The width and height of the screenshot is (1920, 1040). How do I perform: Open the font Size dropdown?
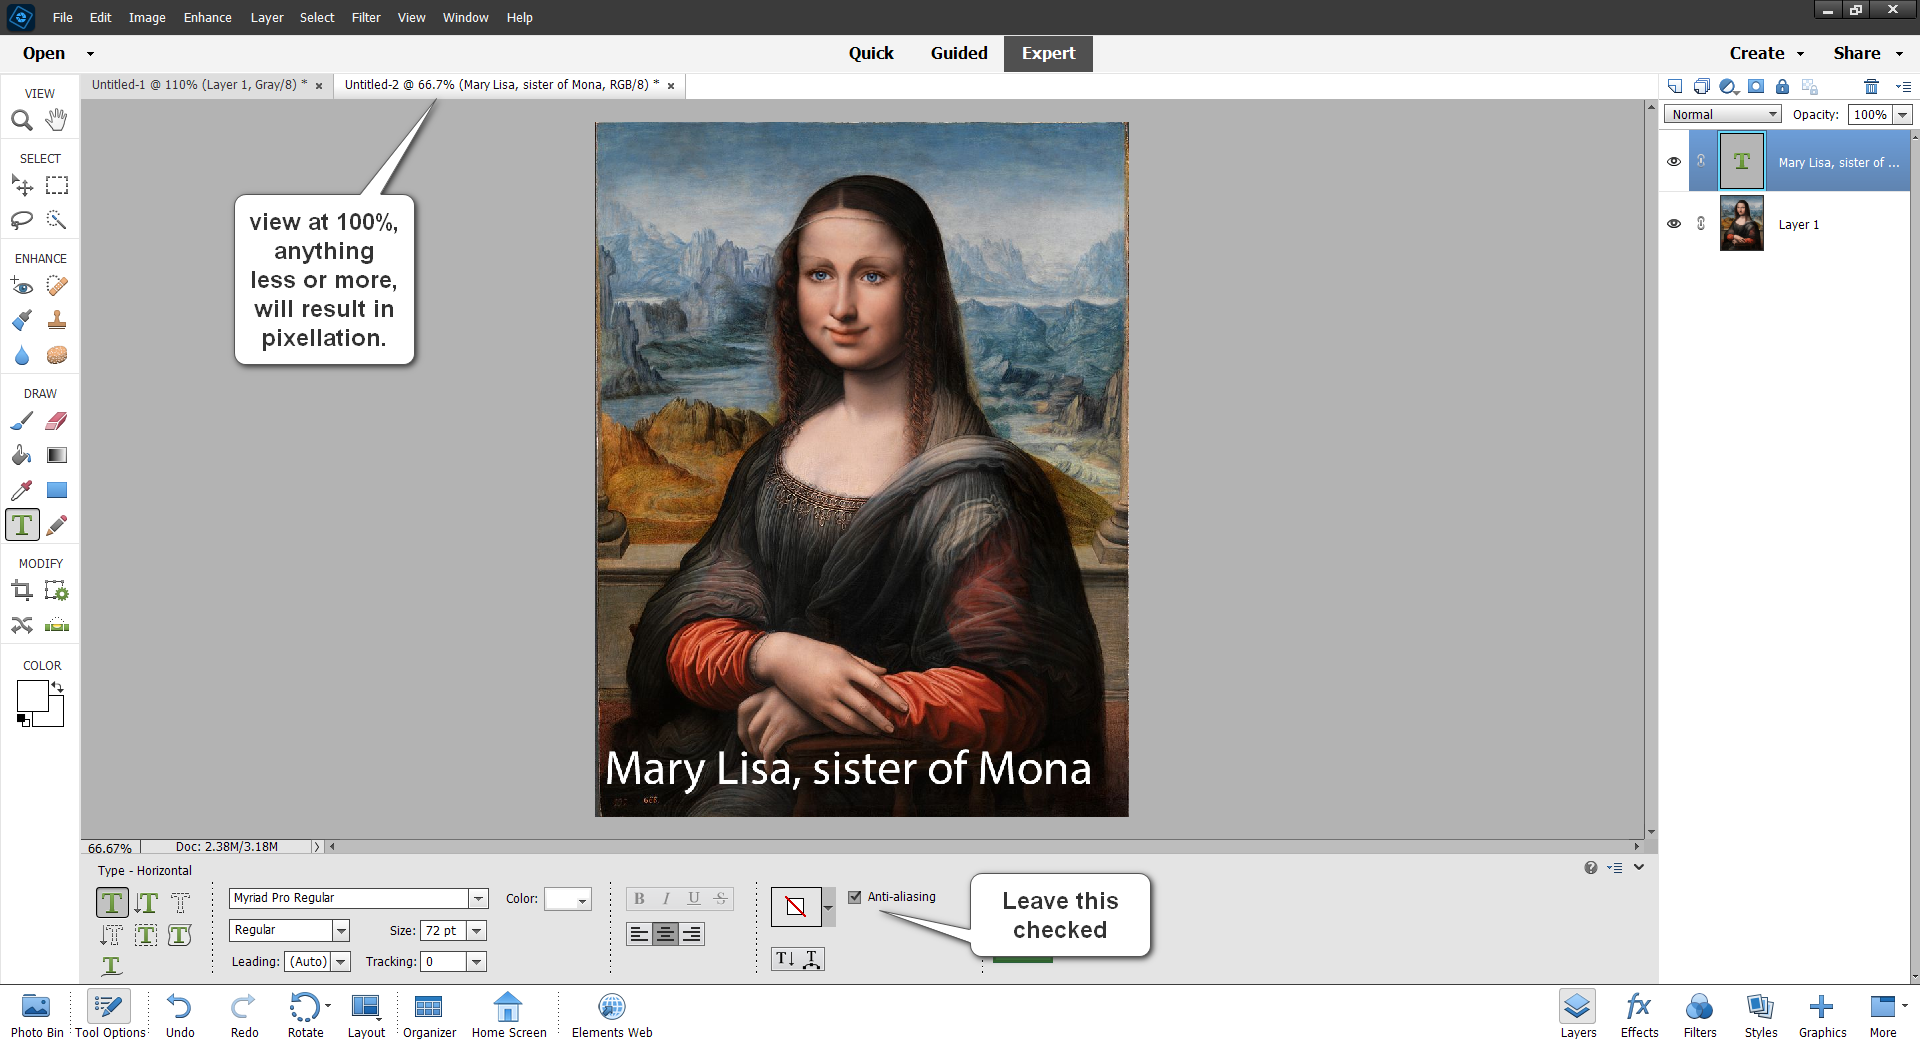[x=477, y=931]
